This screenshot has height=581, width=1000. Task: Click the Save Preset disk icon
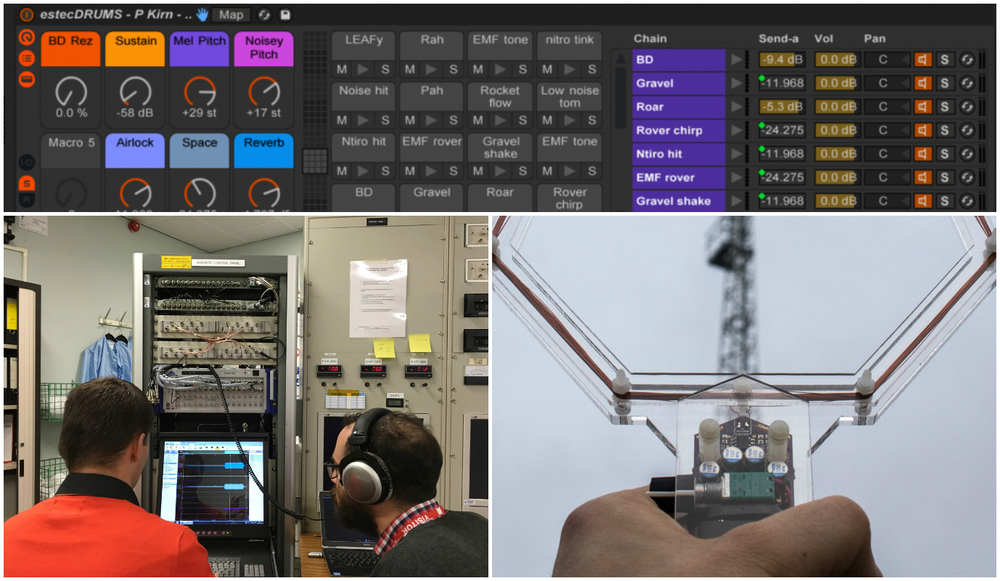click(285, 15)
